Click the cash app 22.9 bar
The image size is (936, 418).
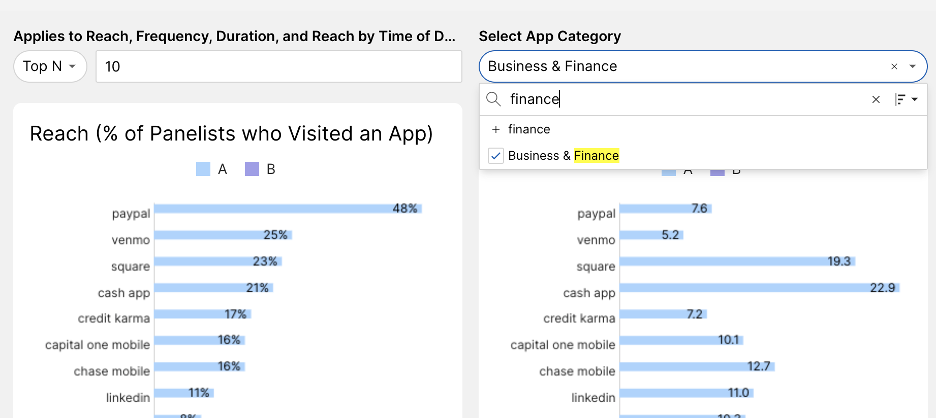pos(758,288)
